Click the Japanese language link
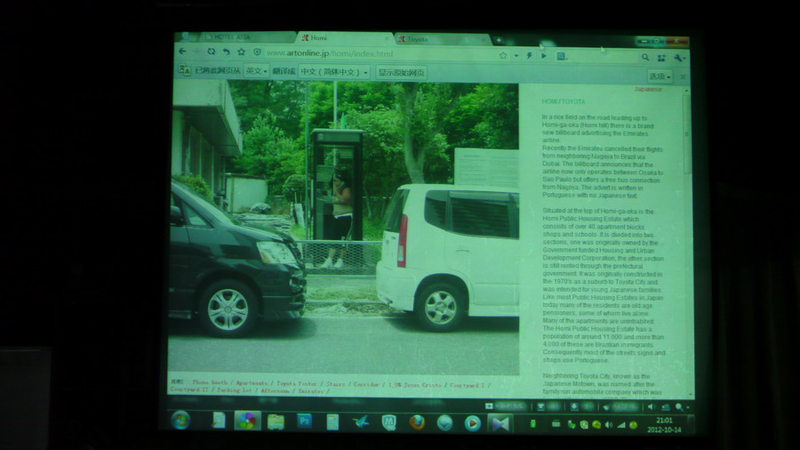The width and height of the screenshot is (800, 450). click(x=648, y=89)
